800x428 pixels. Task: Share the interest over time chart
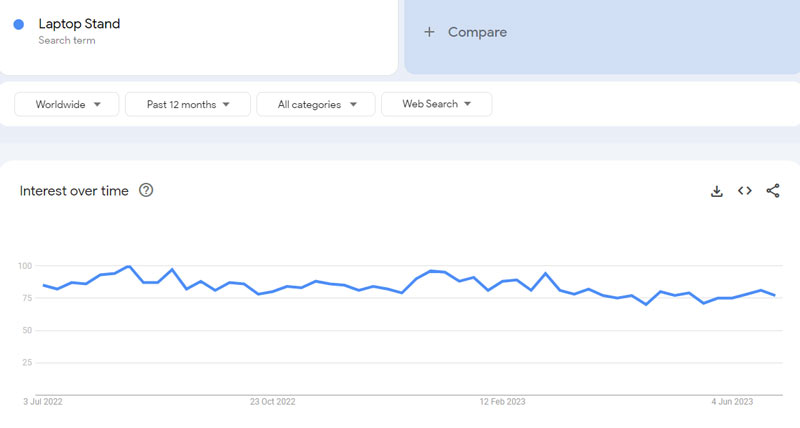(773, 191)
